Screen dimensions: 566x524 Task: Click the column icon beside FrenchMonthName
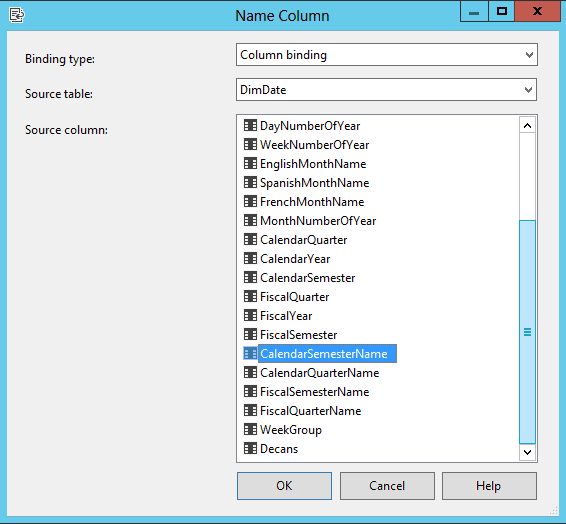point(250,201)
